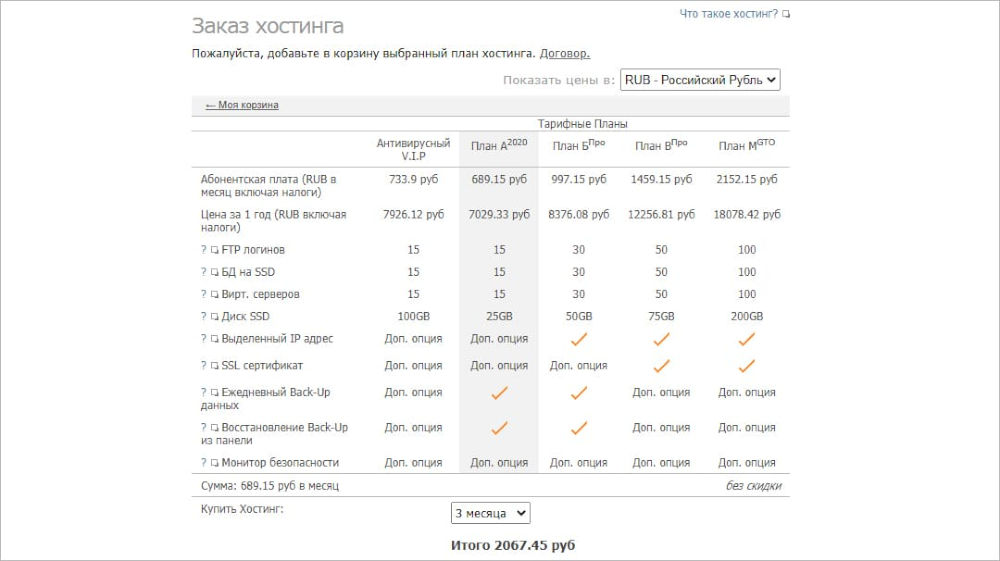Choose the План М GTO plan header
1000x561 pixels.
click(746, 146)
